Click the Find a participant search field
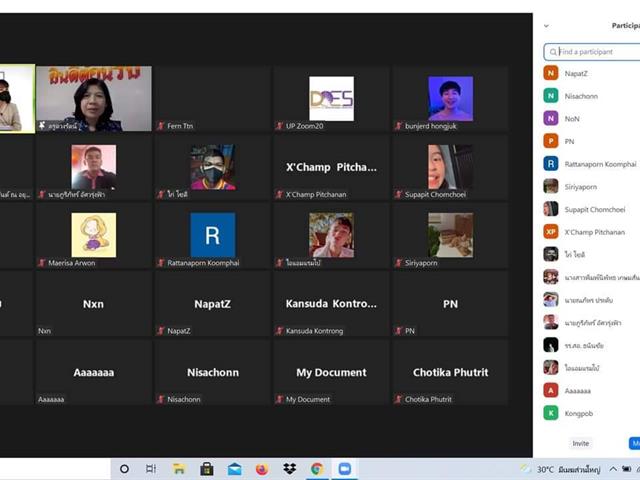The width and height of the screenshot is (640, 480). pos(592,52)
